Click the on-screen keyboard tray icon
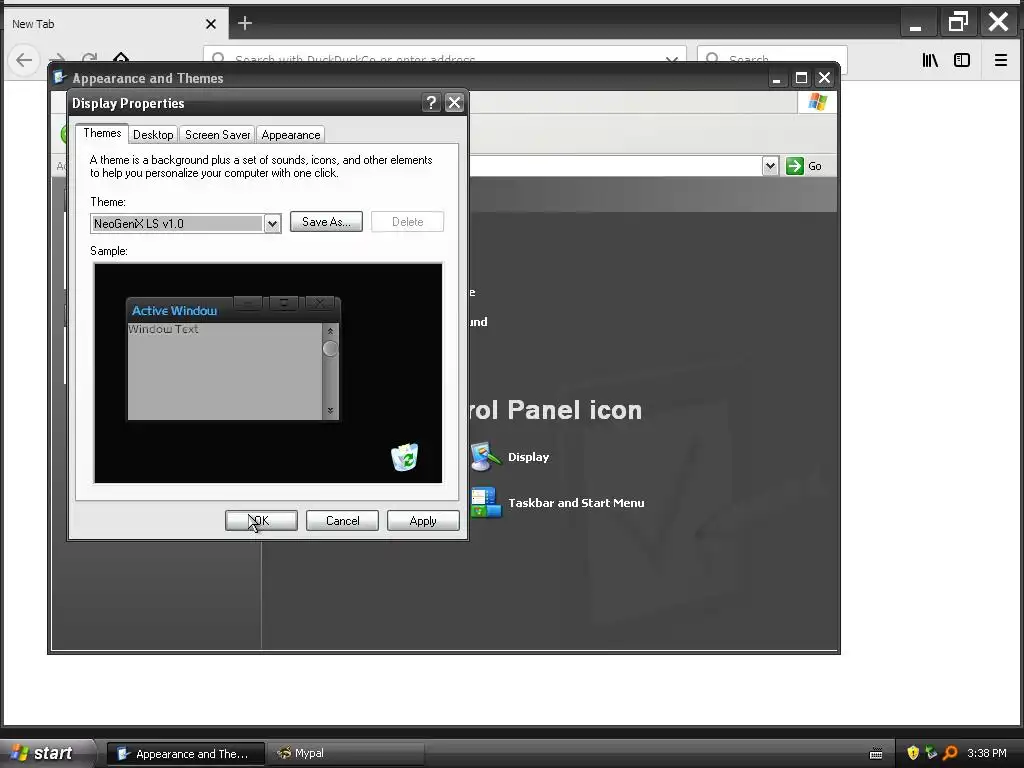Screen dimensions: 1024x768 click(876, 754)
